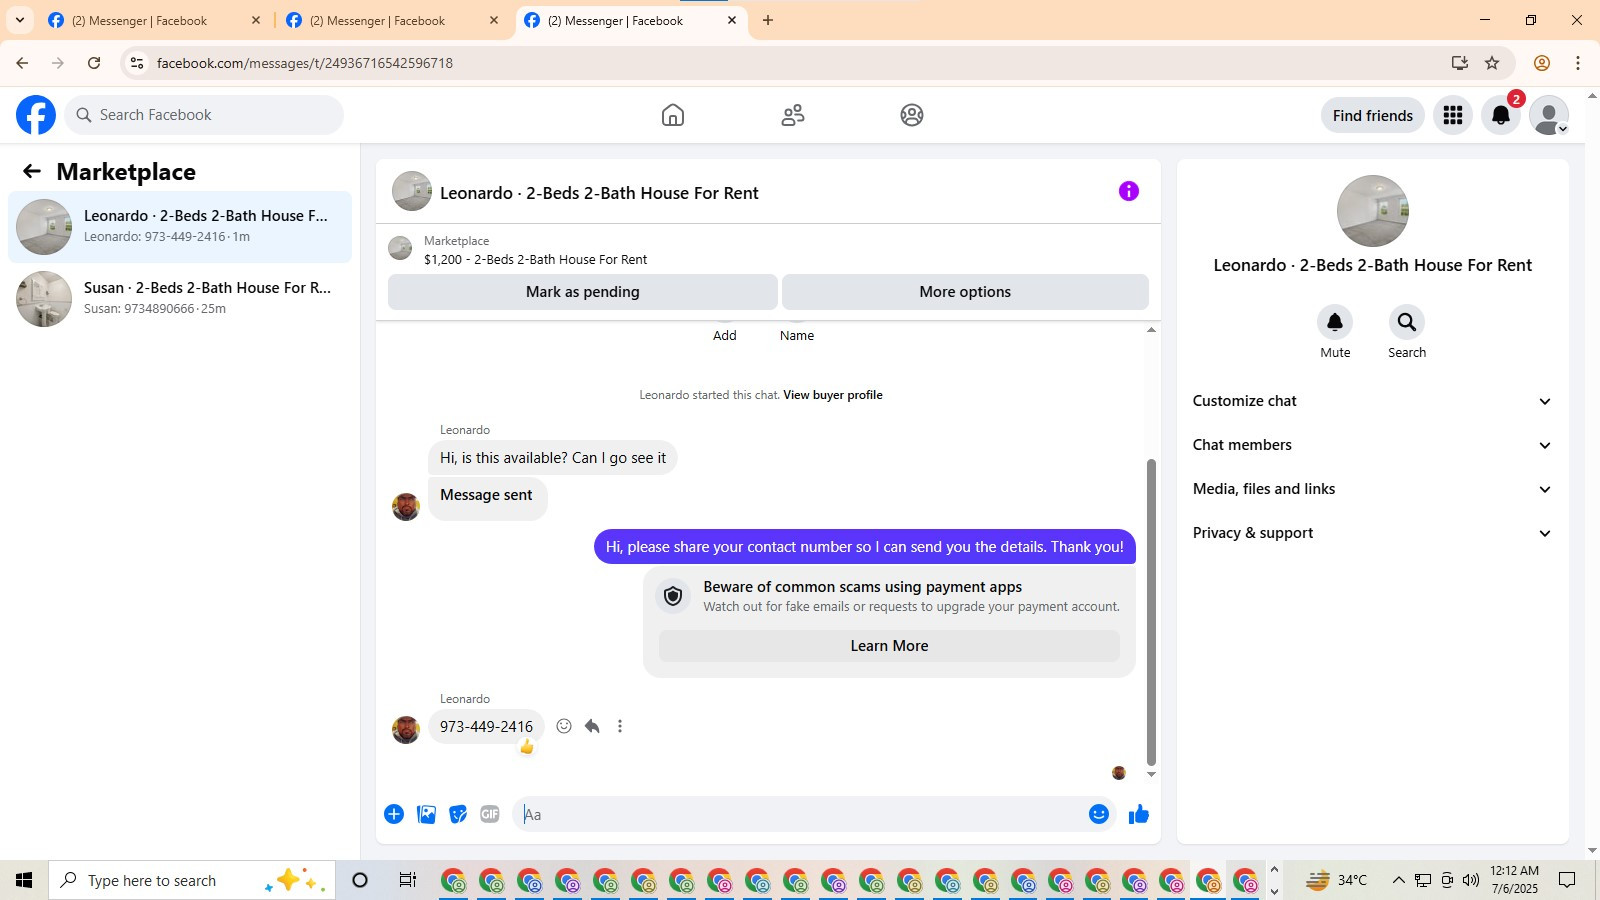Open Facebook home via logo
The width and height of the screenshot is (1600, 900).
click(36, 115)
